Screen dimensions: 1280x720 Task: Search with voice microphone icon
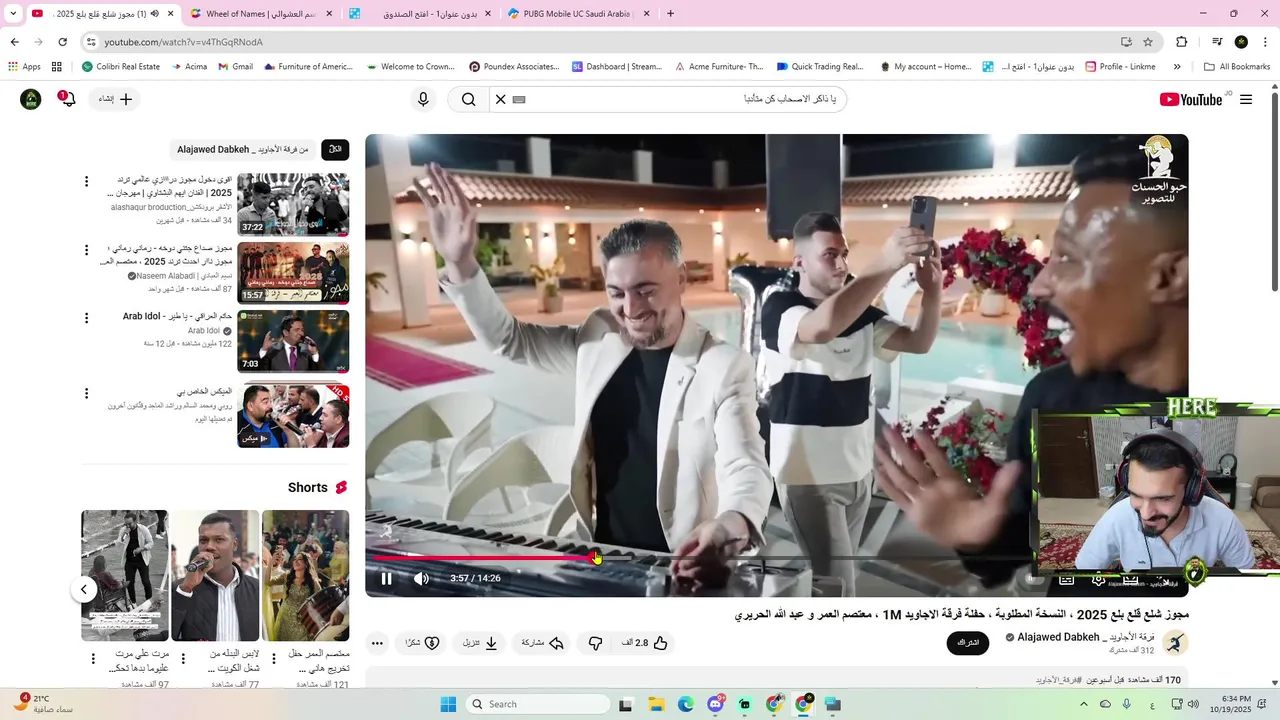pos(423,99)
